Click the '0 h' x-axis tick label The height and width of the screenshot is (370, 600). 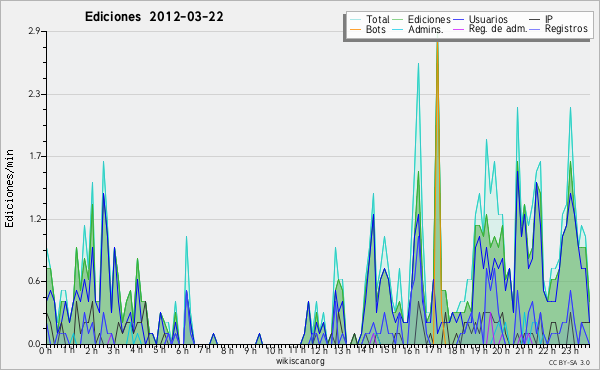coord(45,350)
